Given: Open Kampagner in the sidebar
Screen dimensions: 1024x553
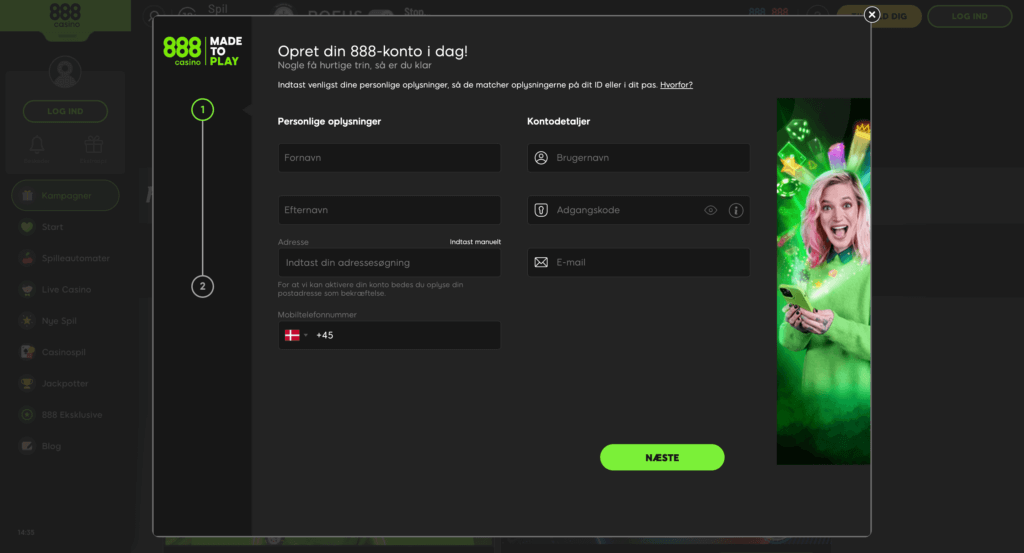Looking at the screenshot, I should tap(65, 196).
